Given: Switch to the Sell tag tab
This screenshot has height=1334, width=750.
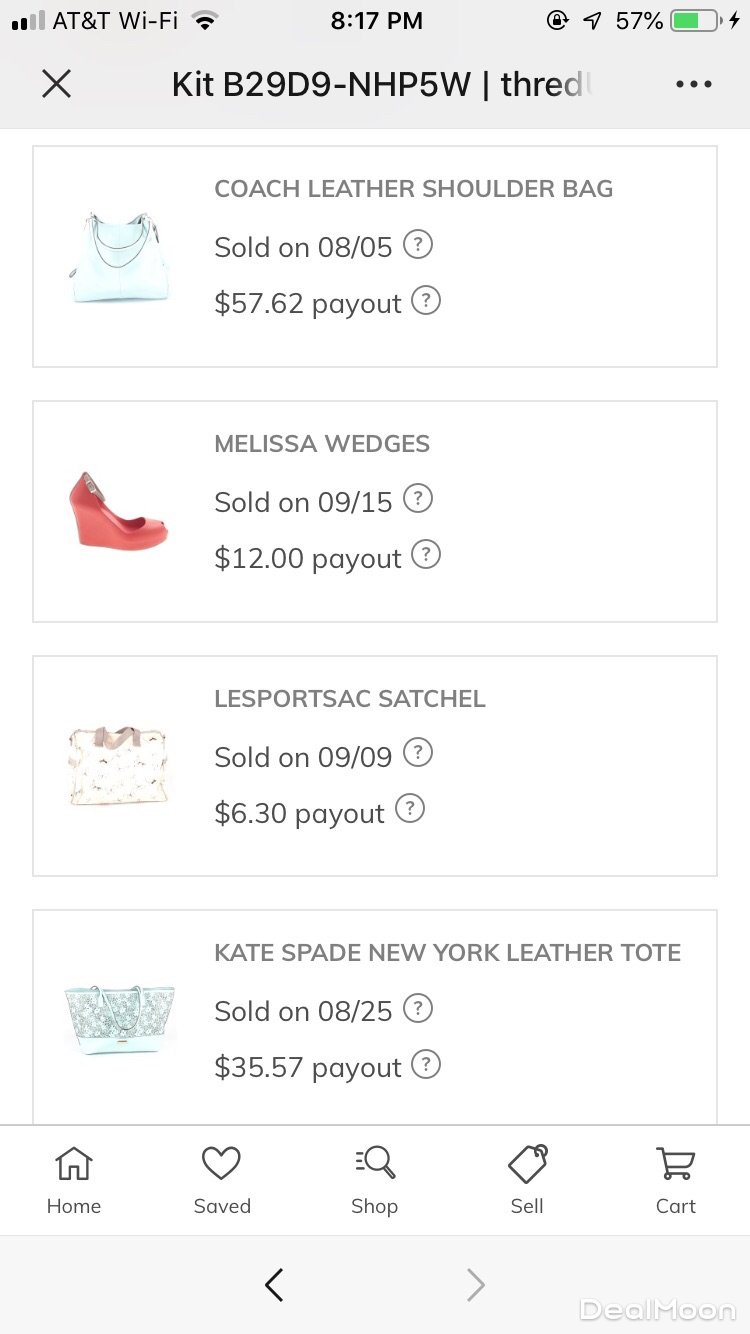Looking at the screenshot, I should [527, 1180].
